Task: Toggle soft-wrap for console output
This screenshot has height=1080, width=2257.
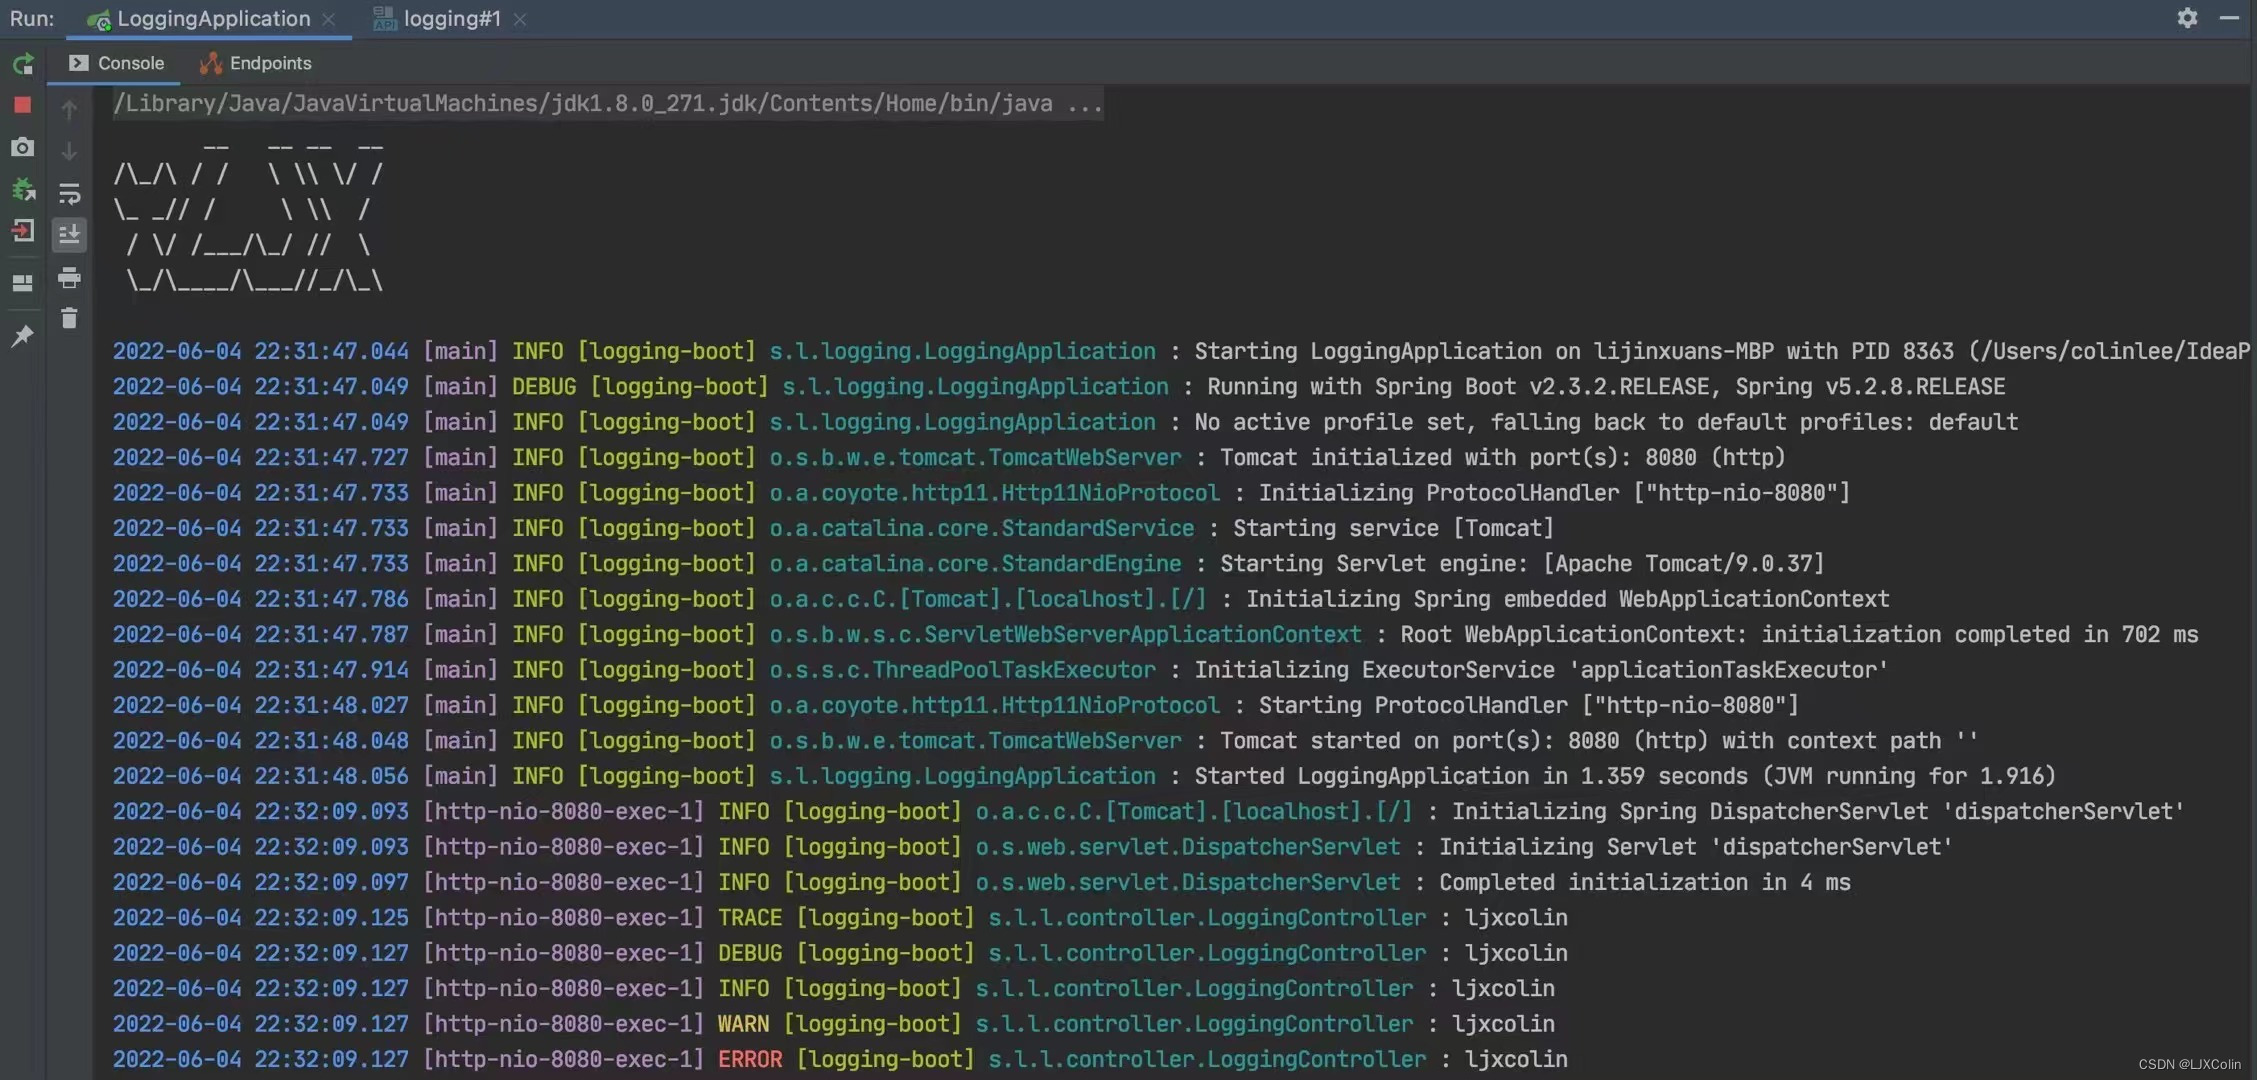Action: click(x=69, y=193)
